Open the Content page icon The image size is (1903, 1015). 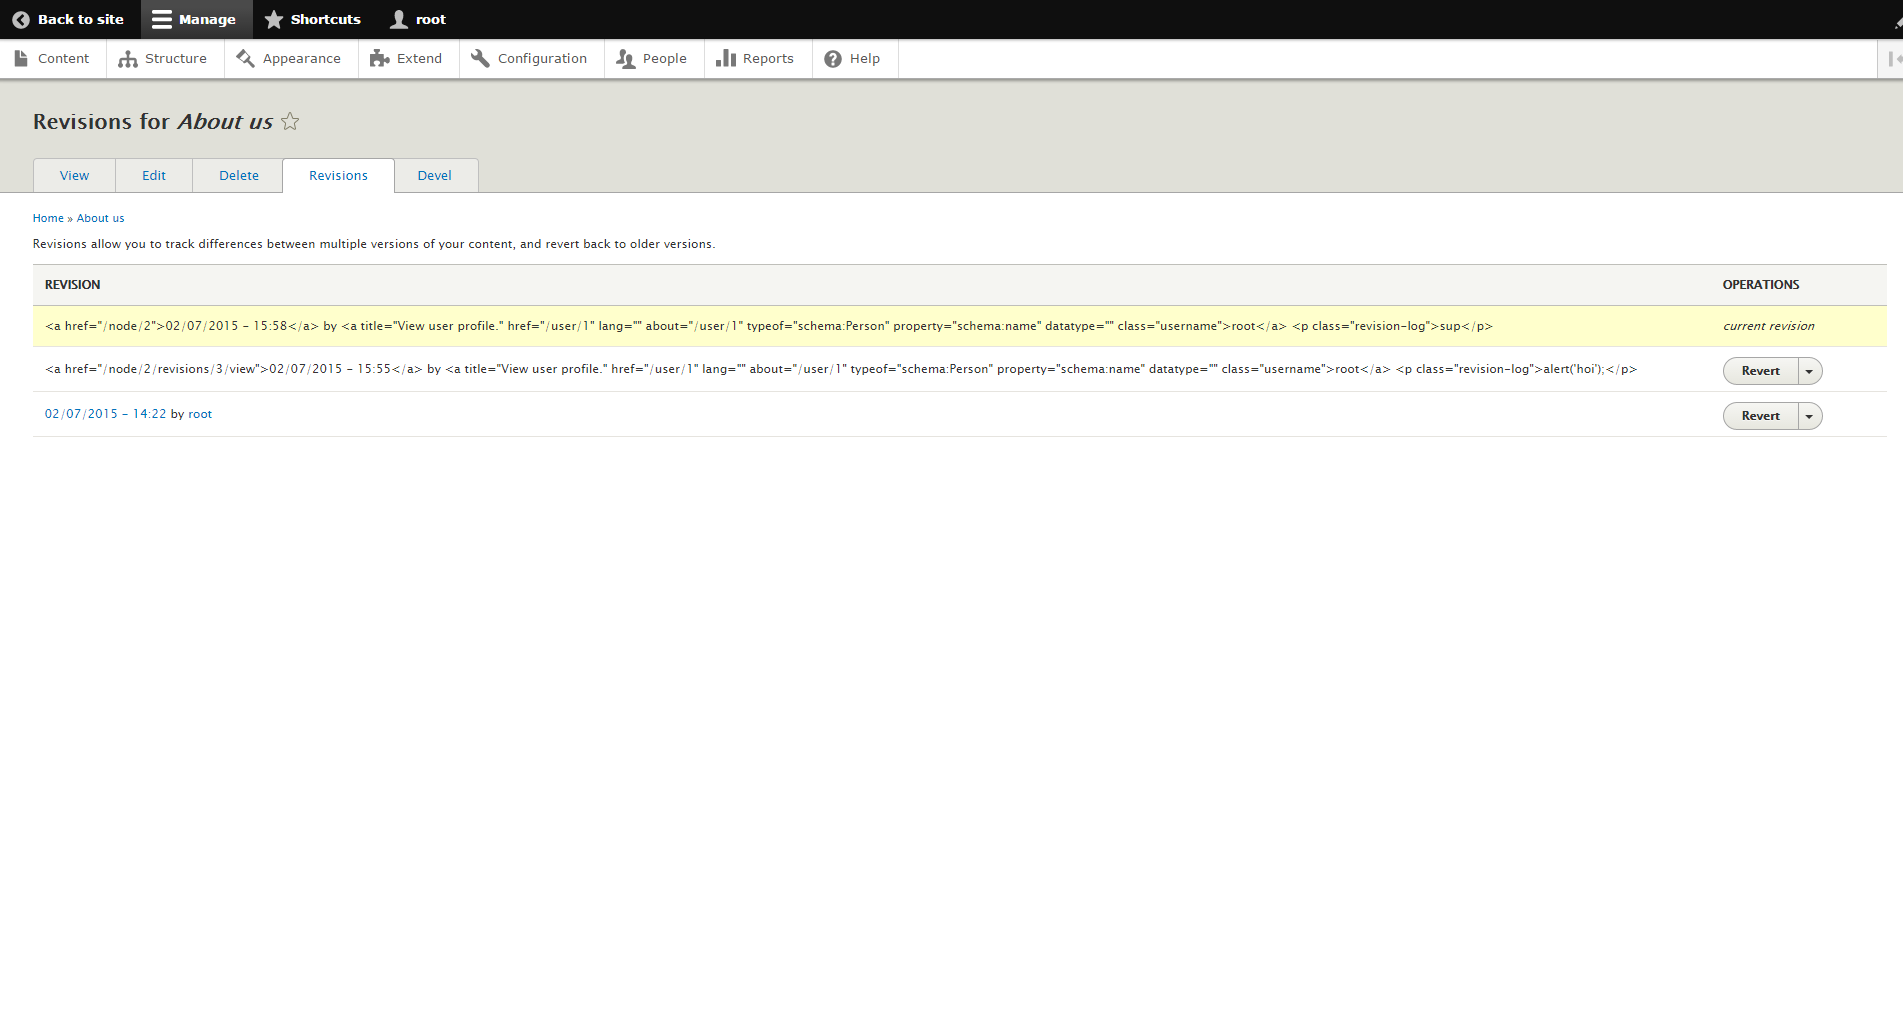[21, 58]
